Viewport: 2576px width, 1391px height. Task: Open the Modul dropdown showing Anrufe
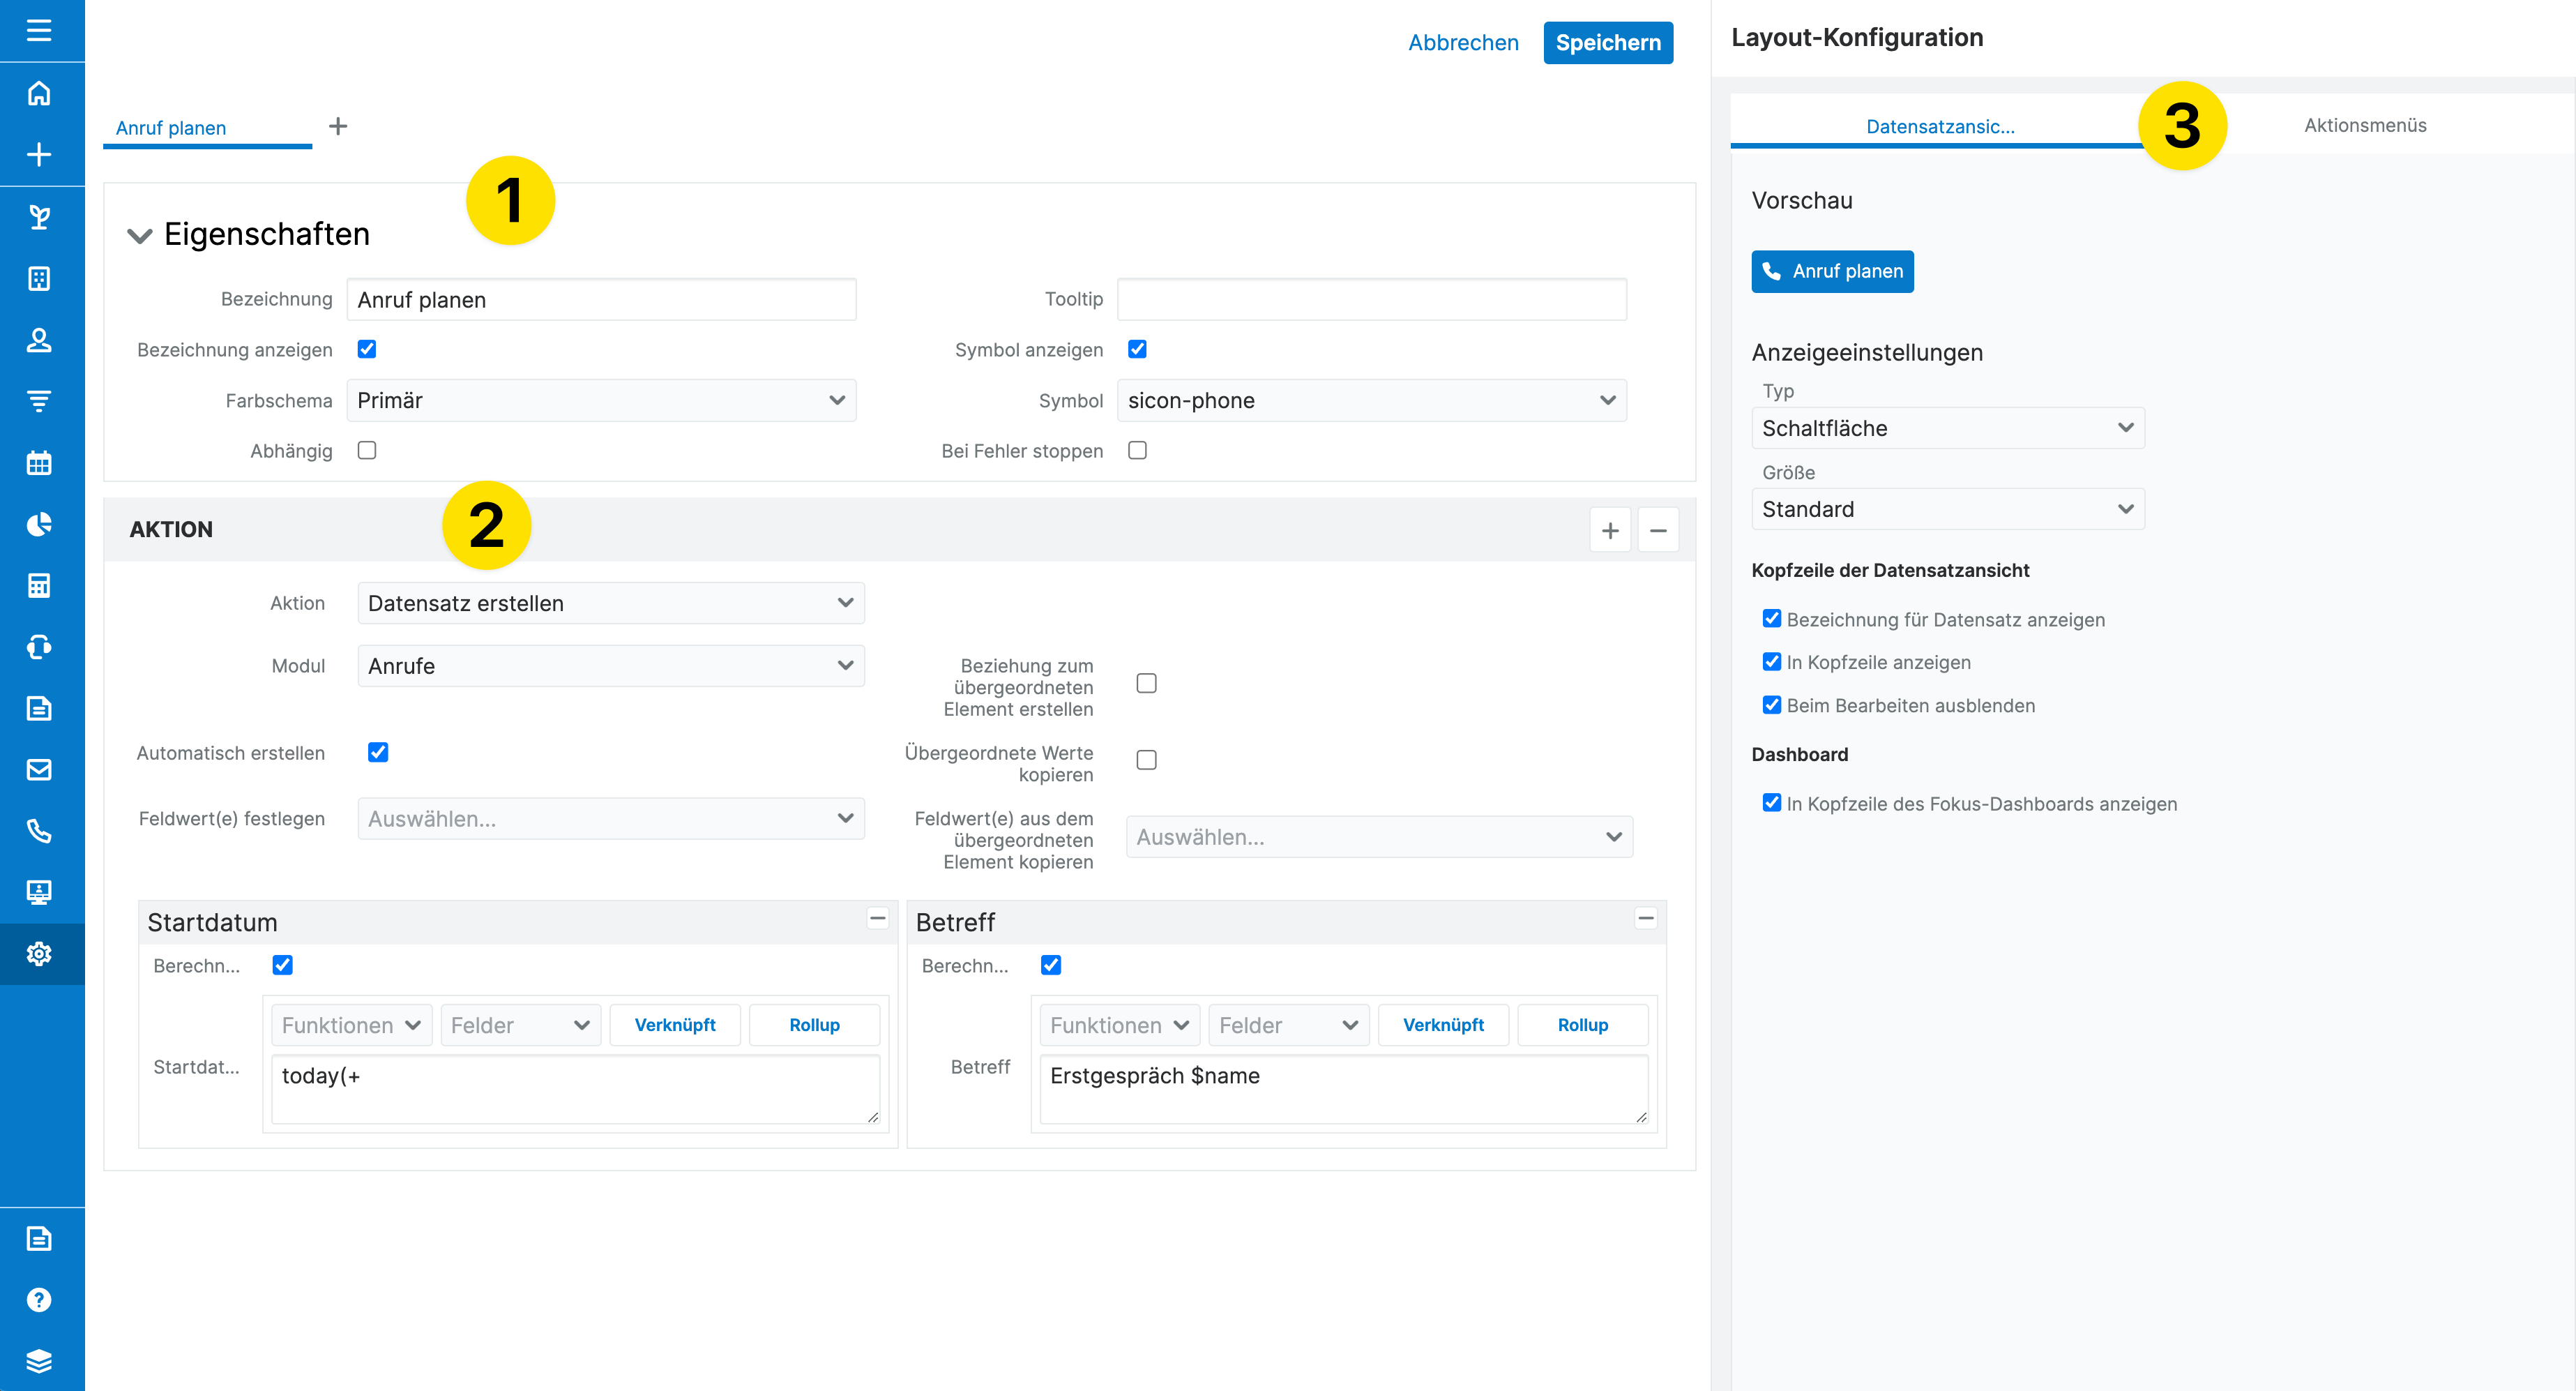pos(611,665)
